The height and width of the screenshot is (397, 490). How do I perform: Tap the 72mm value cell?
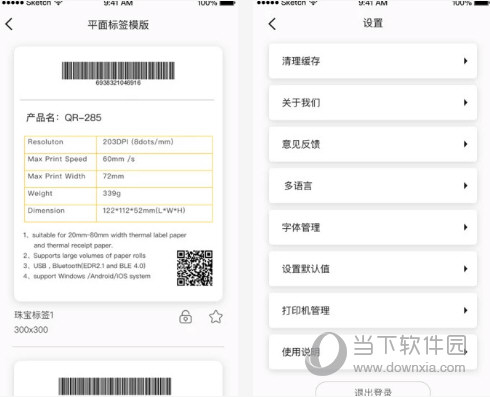click(154, 179)
